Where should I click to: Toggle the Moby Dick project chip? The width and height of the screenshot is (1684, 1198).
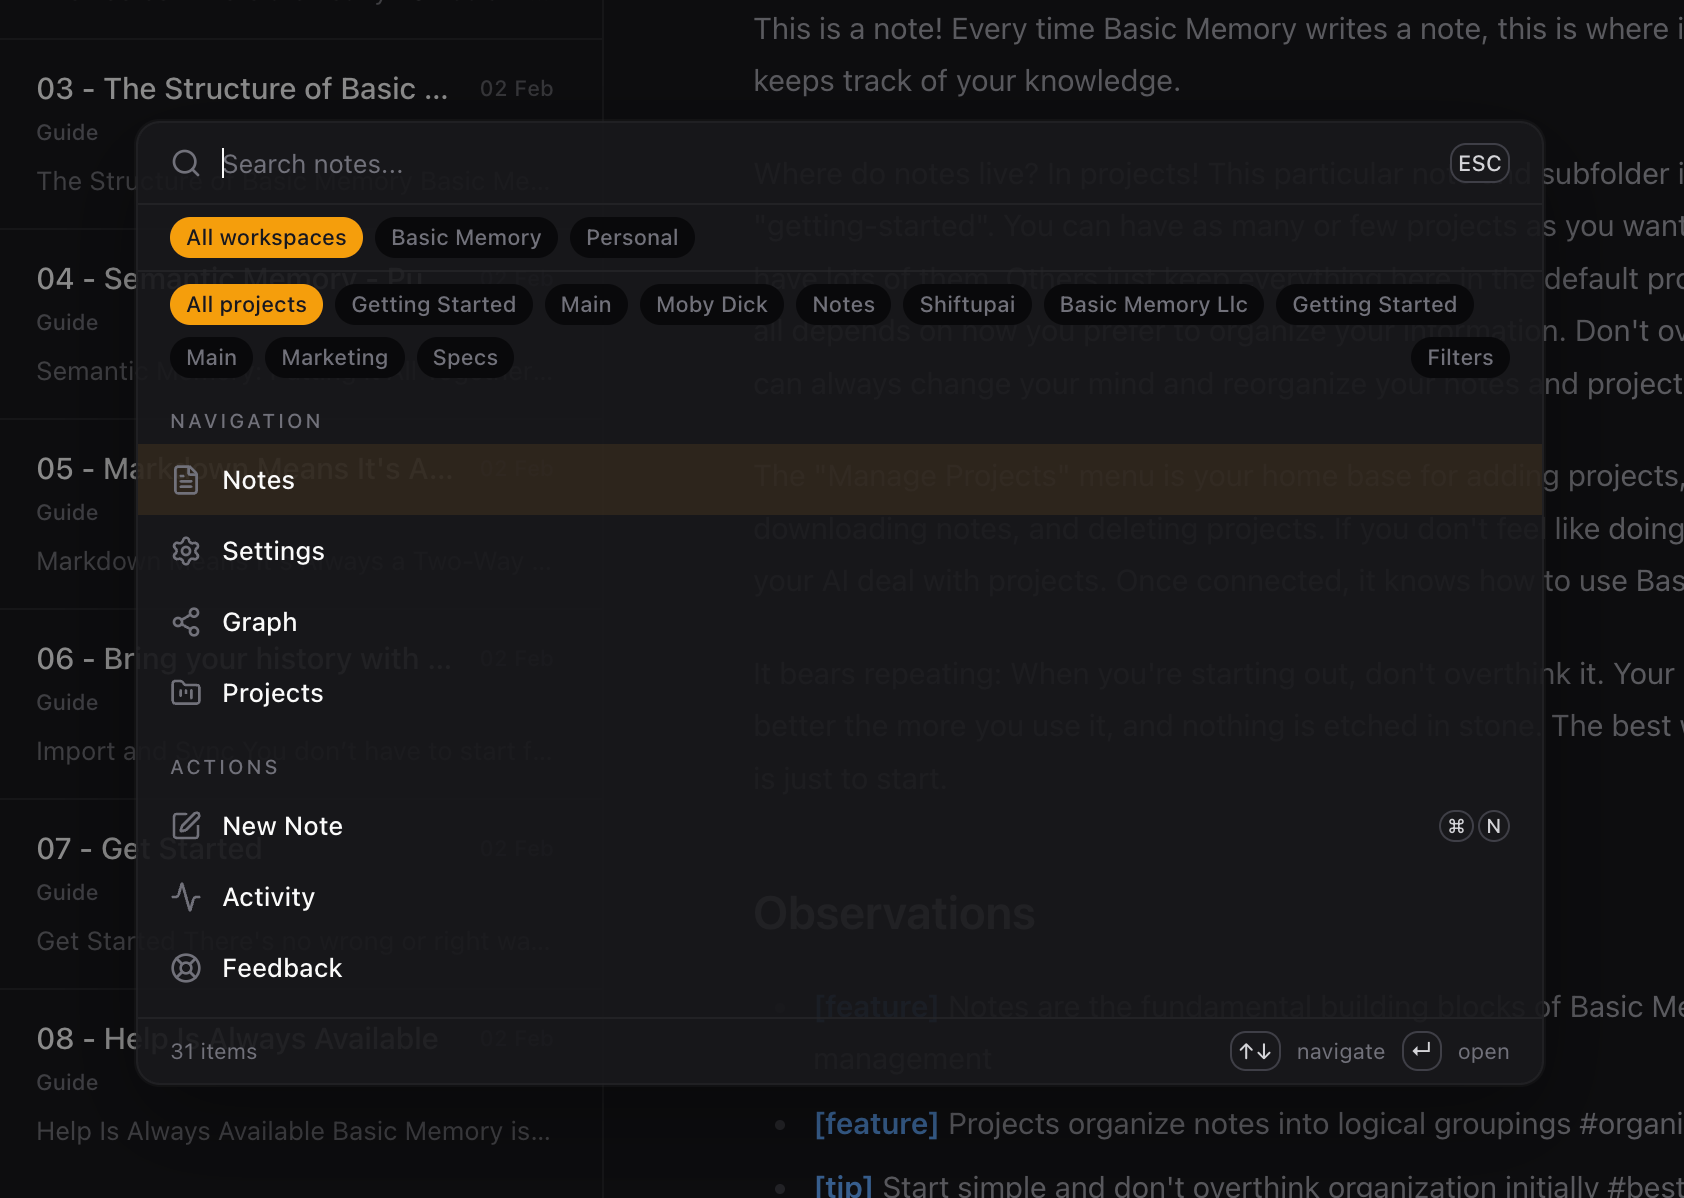[x=712, y=304]
